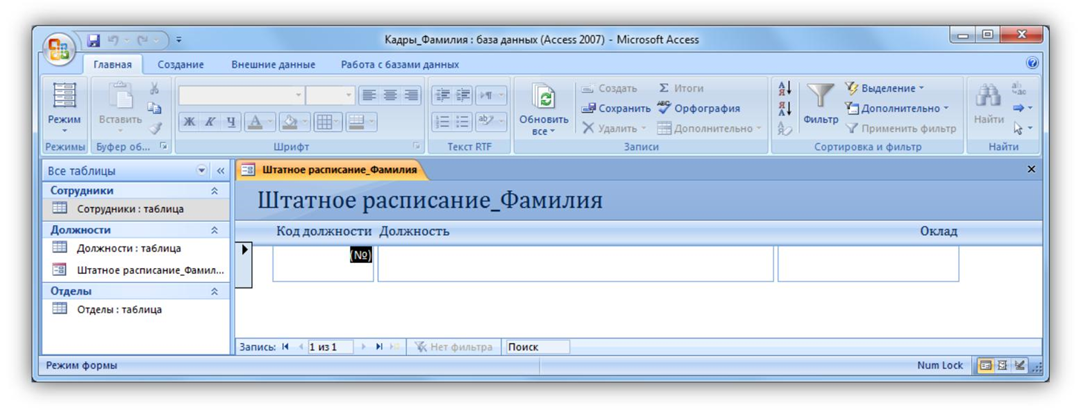This screenshot has width=1081, height=410.
Task: Collapse the Сотрудники group
Action: pyautogui.click(x=214, y=191)
